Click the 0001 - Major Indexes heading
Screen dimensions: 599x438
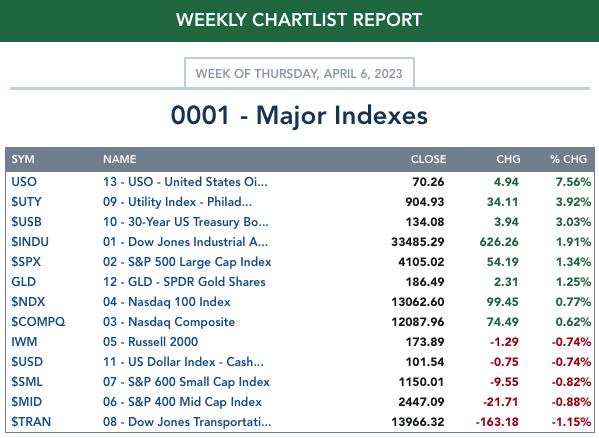tap(299, 115)
